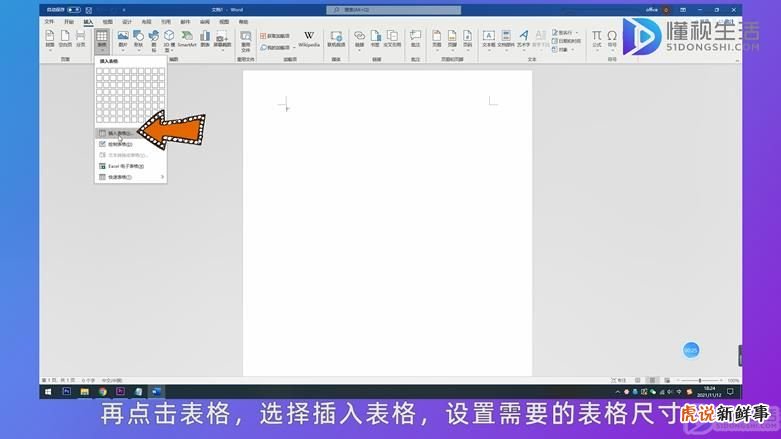Insert icons (图标)

click(x=154, y=41)
